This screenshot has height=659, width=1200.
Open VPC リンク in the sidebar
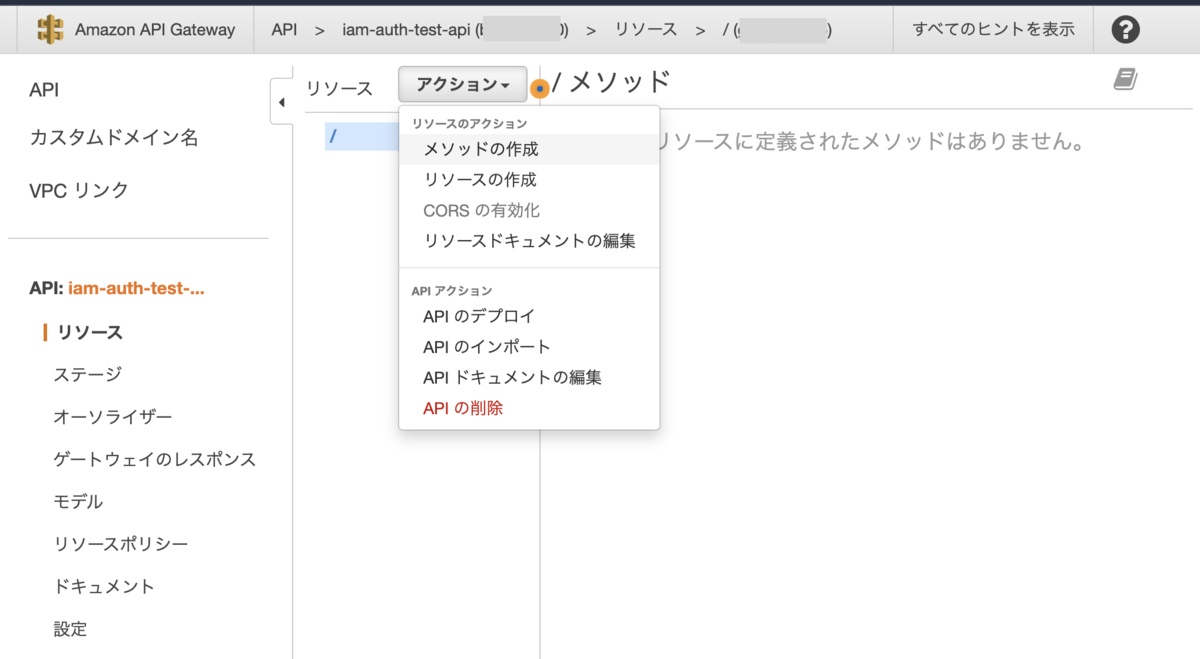coord(79,190)
